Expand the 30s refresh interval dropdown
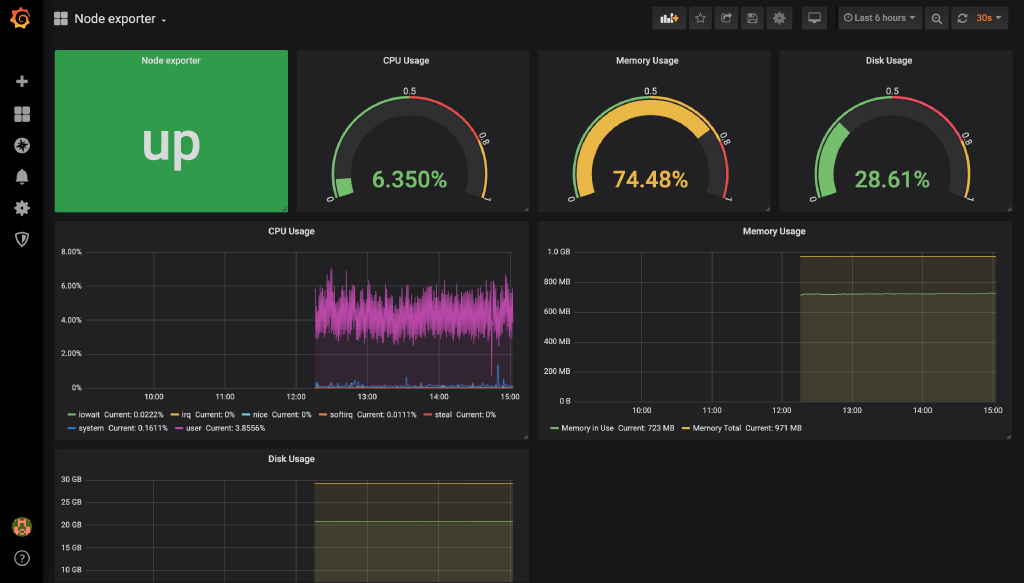1024x583 pixels. click(990, 18)
